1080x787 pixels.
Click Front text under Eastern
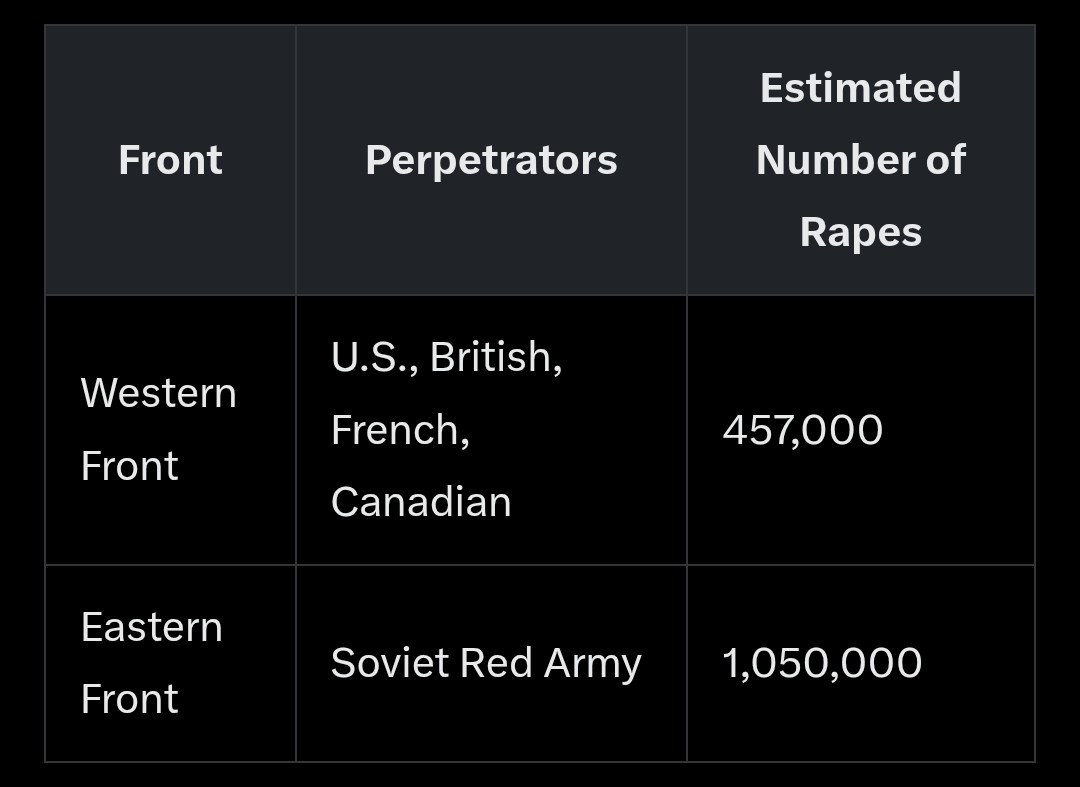click(129, 699)
